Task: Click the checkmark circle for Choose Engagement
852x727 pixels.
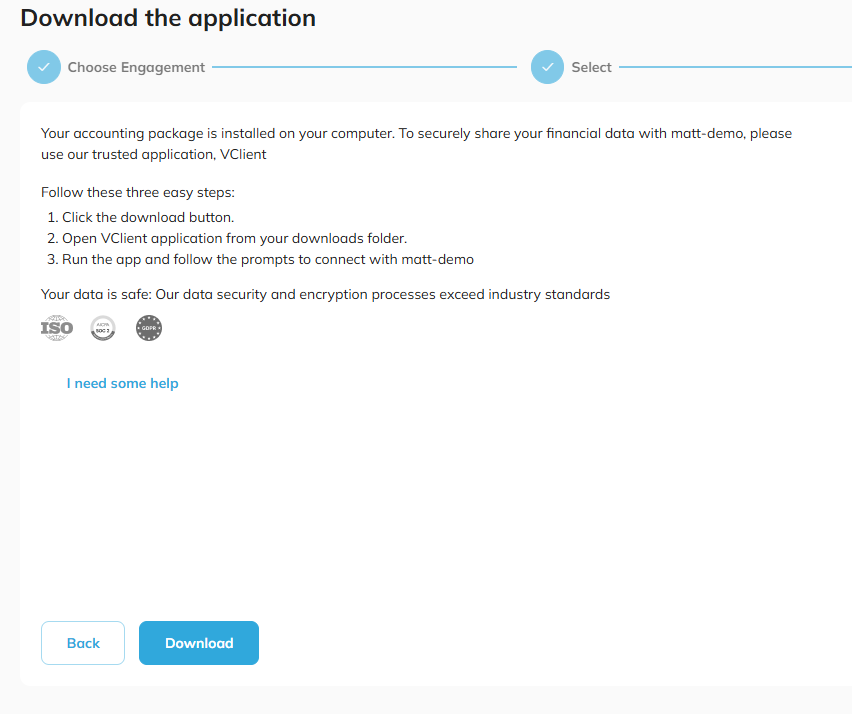Action: (44, 67)
